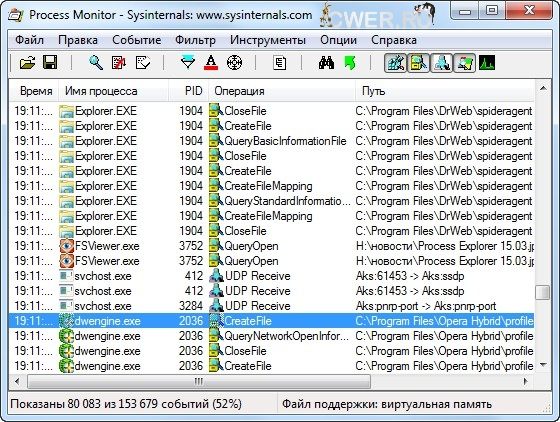Select the QueryBasicInformationFile operation row
The height and width of the screenshot is (422, 560).
click(x=271, y=141)
